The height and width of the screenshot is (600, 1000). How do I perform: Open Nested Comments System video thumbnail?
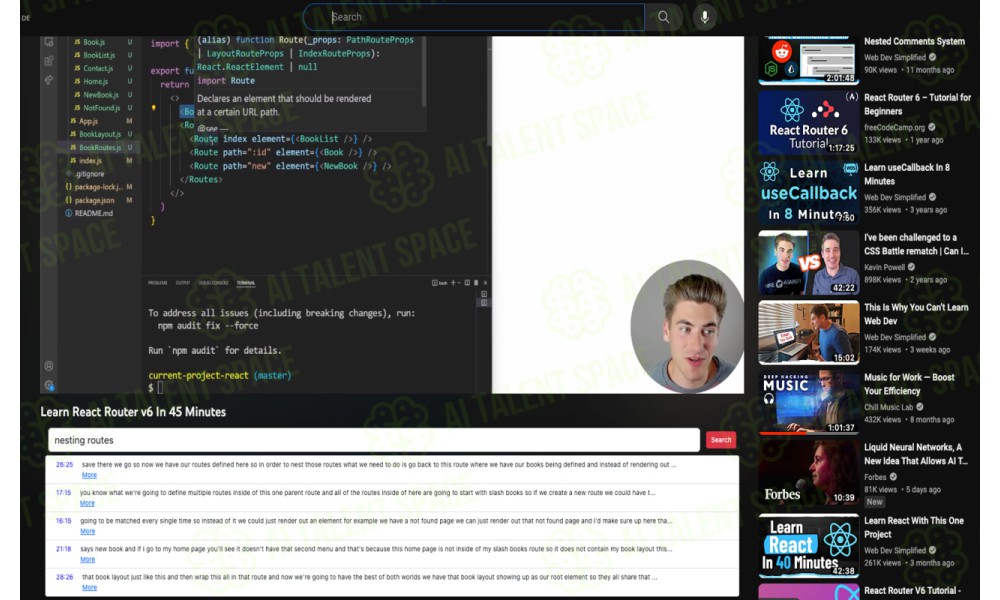click(x=809, y=60)
